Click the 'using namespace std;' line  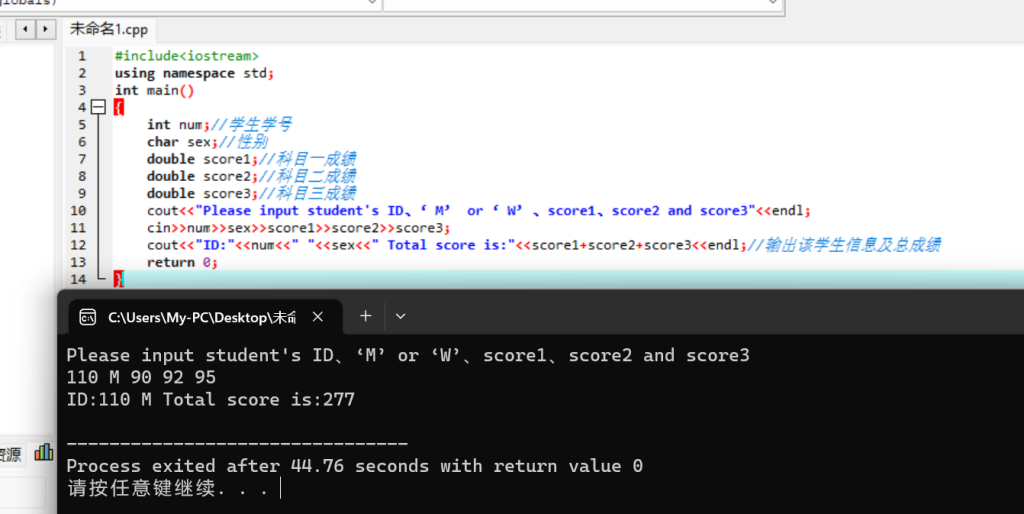[194, 73]
